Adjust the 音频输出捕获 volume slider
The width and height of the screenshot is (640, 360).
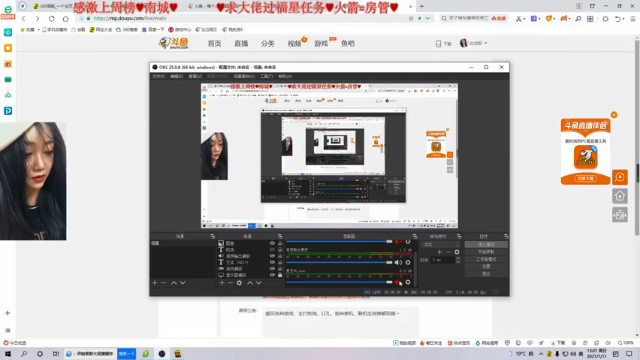(x=339, y=262)
